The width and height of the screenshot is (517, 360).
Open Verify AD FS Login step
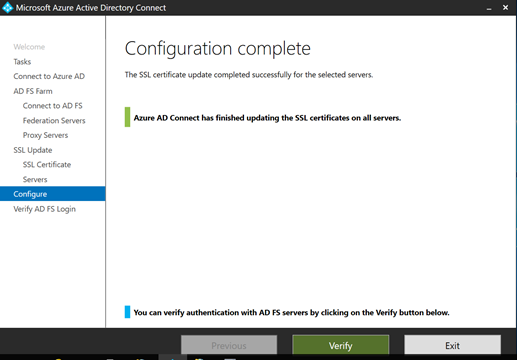tap(44, 209)
